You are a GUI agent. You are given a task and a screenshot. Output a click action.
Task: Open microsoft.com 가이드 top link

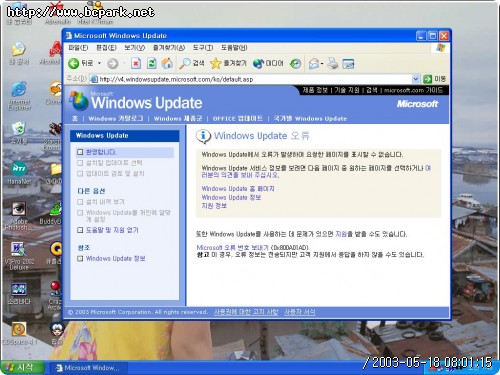pyautogui.click(x=413, y=90)
